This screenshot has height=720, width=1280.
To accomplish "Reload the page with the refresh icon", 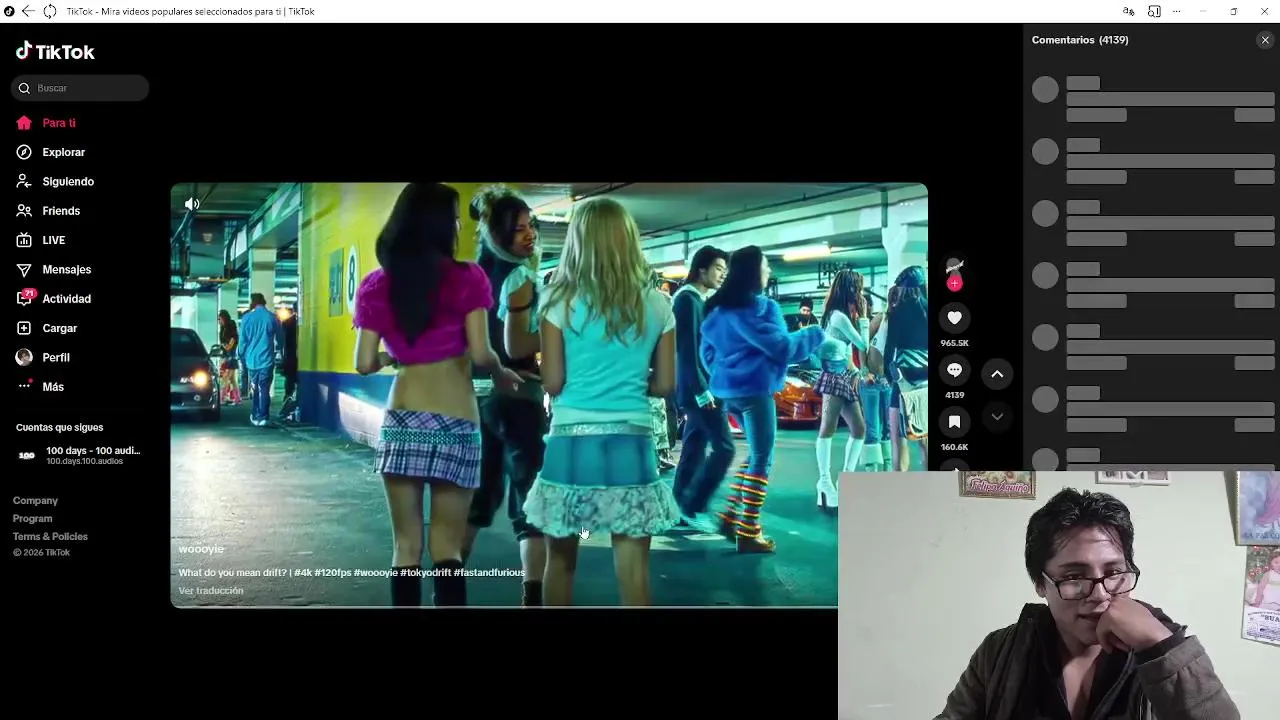I will pos(49,11).
